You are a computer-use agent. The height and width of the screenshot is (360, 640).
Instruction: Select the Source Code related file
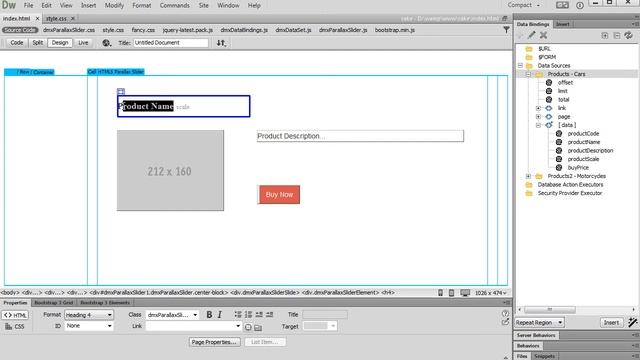pos(20,30)
